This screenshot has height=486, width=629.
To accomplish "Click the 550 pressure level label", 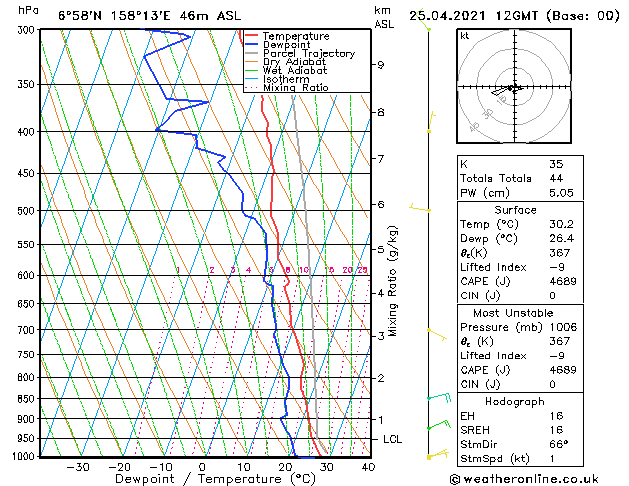I will tap(28, 245).
